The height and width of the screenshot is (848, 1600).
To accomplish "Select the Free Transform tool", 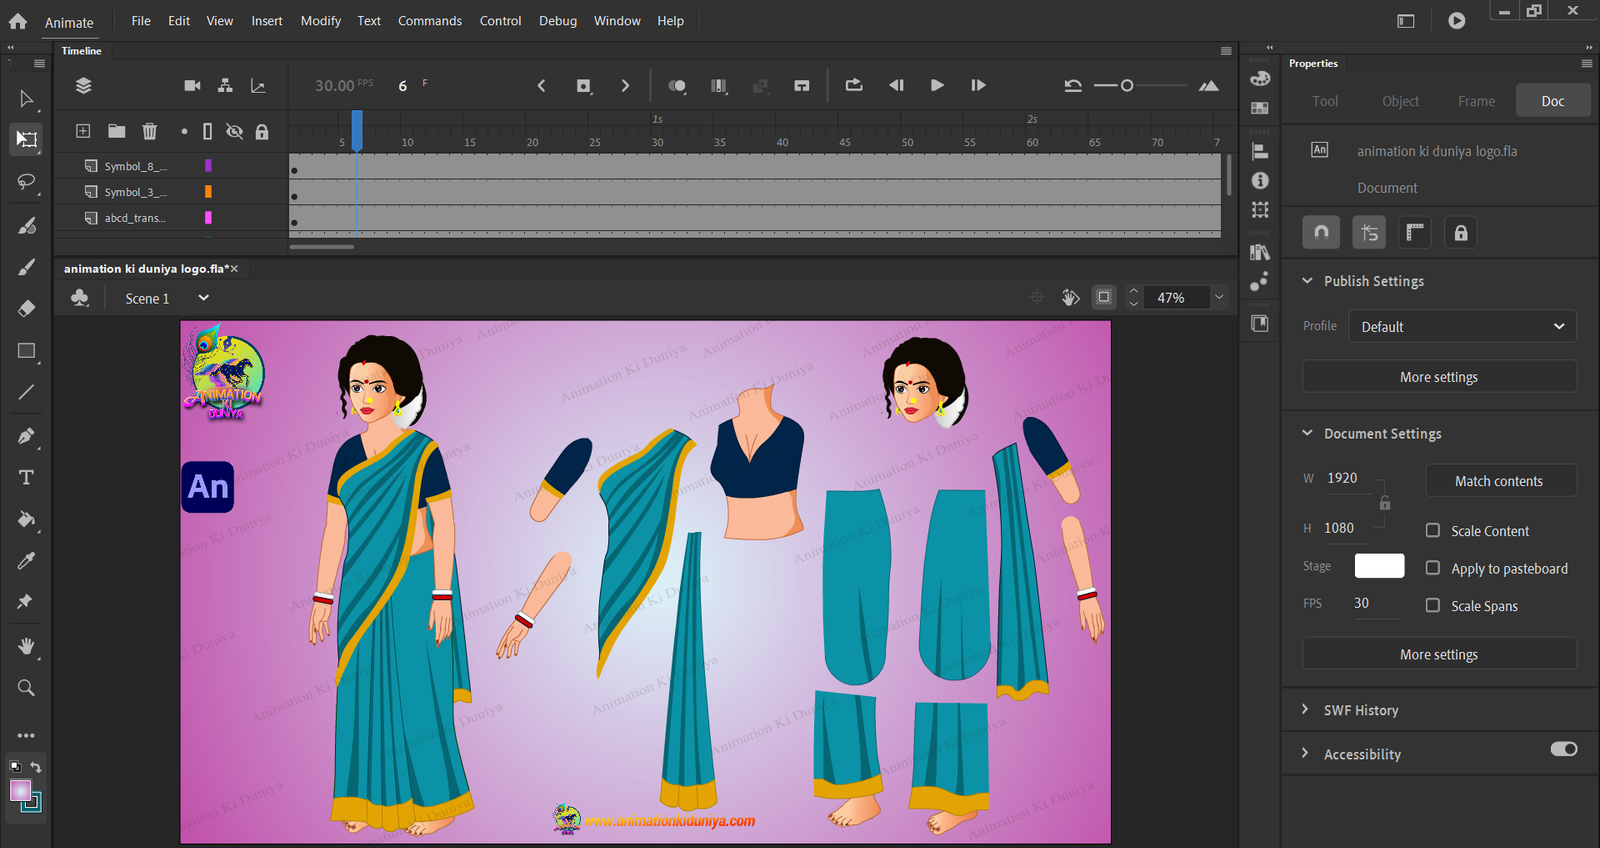I will [26, 140].
